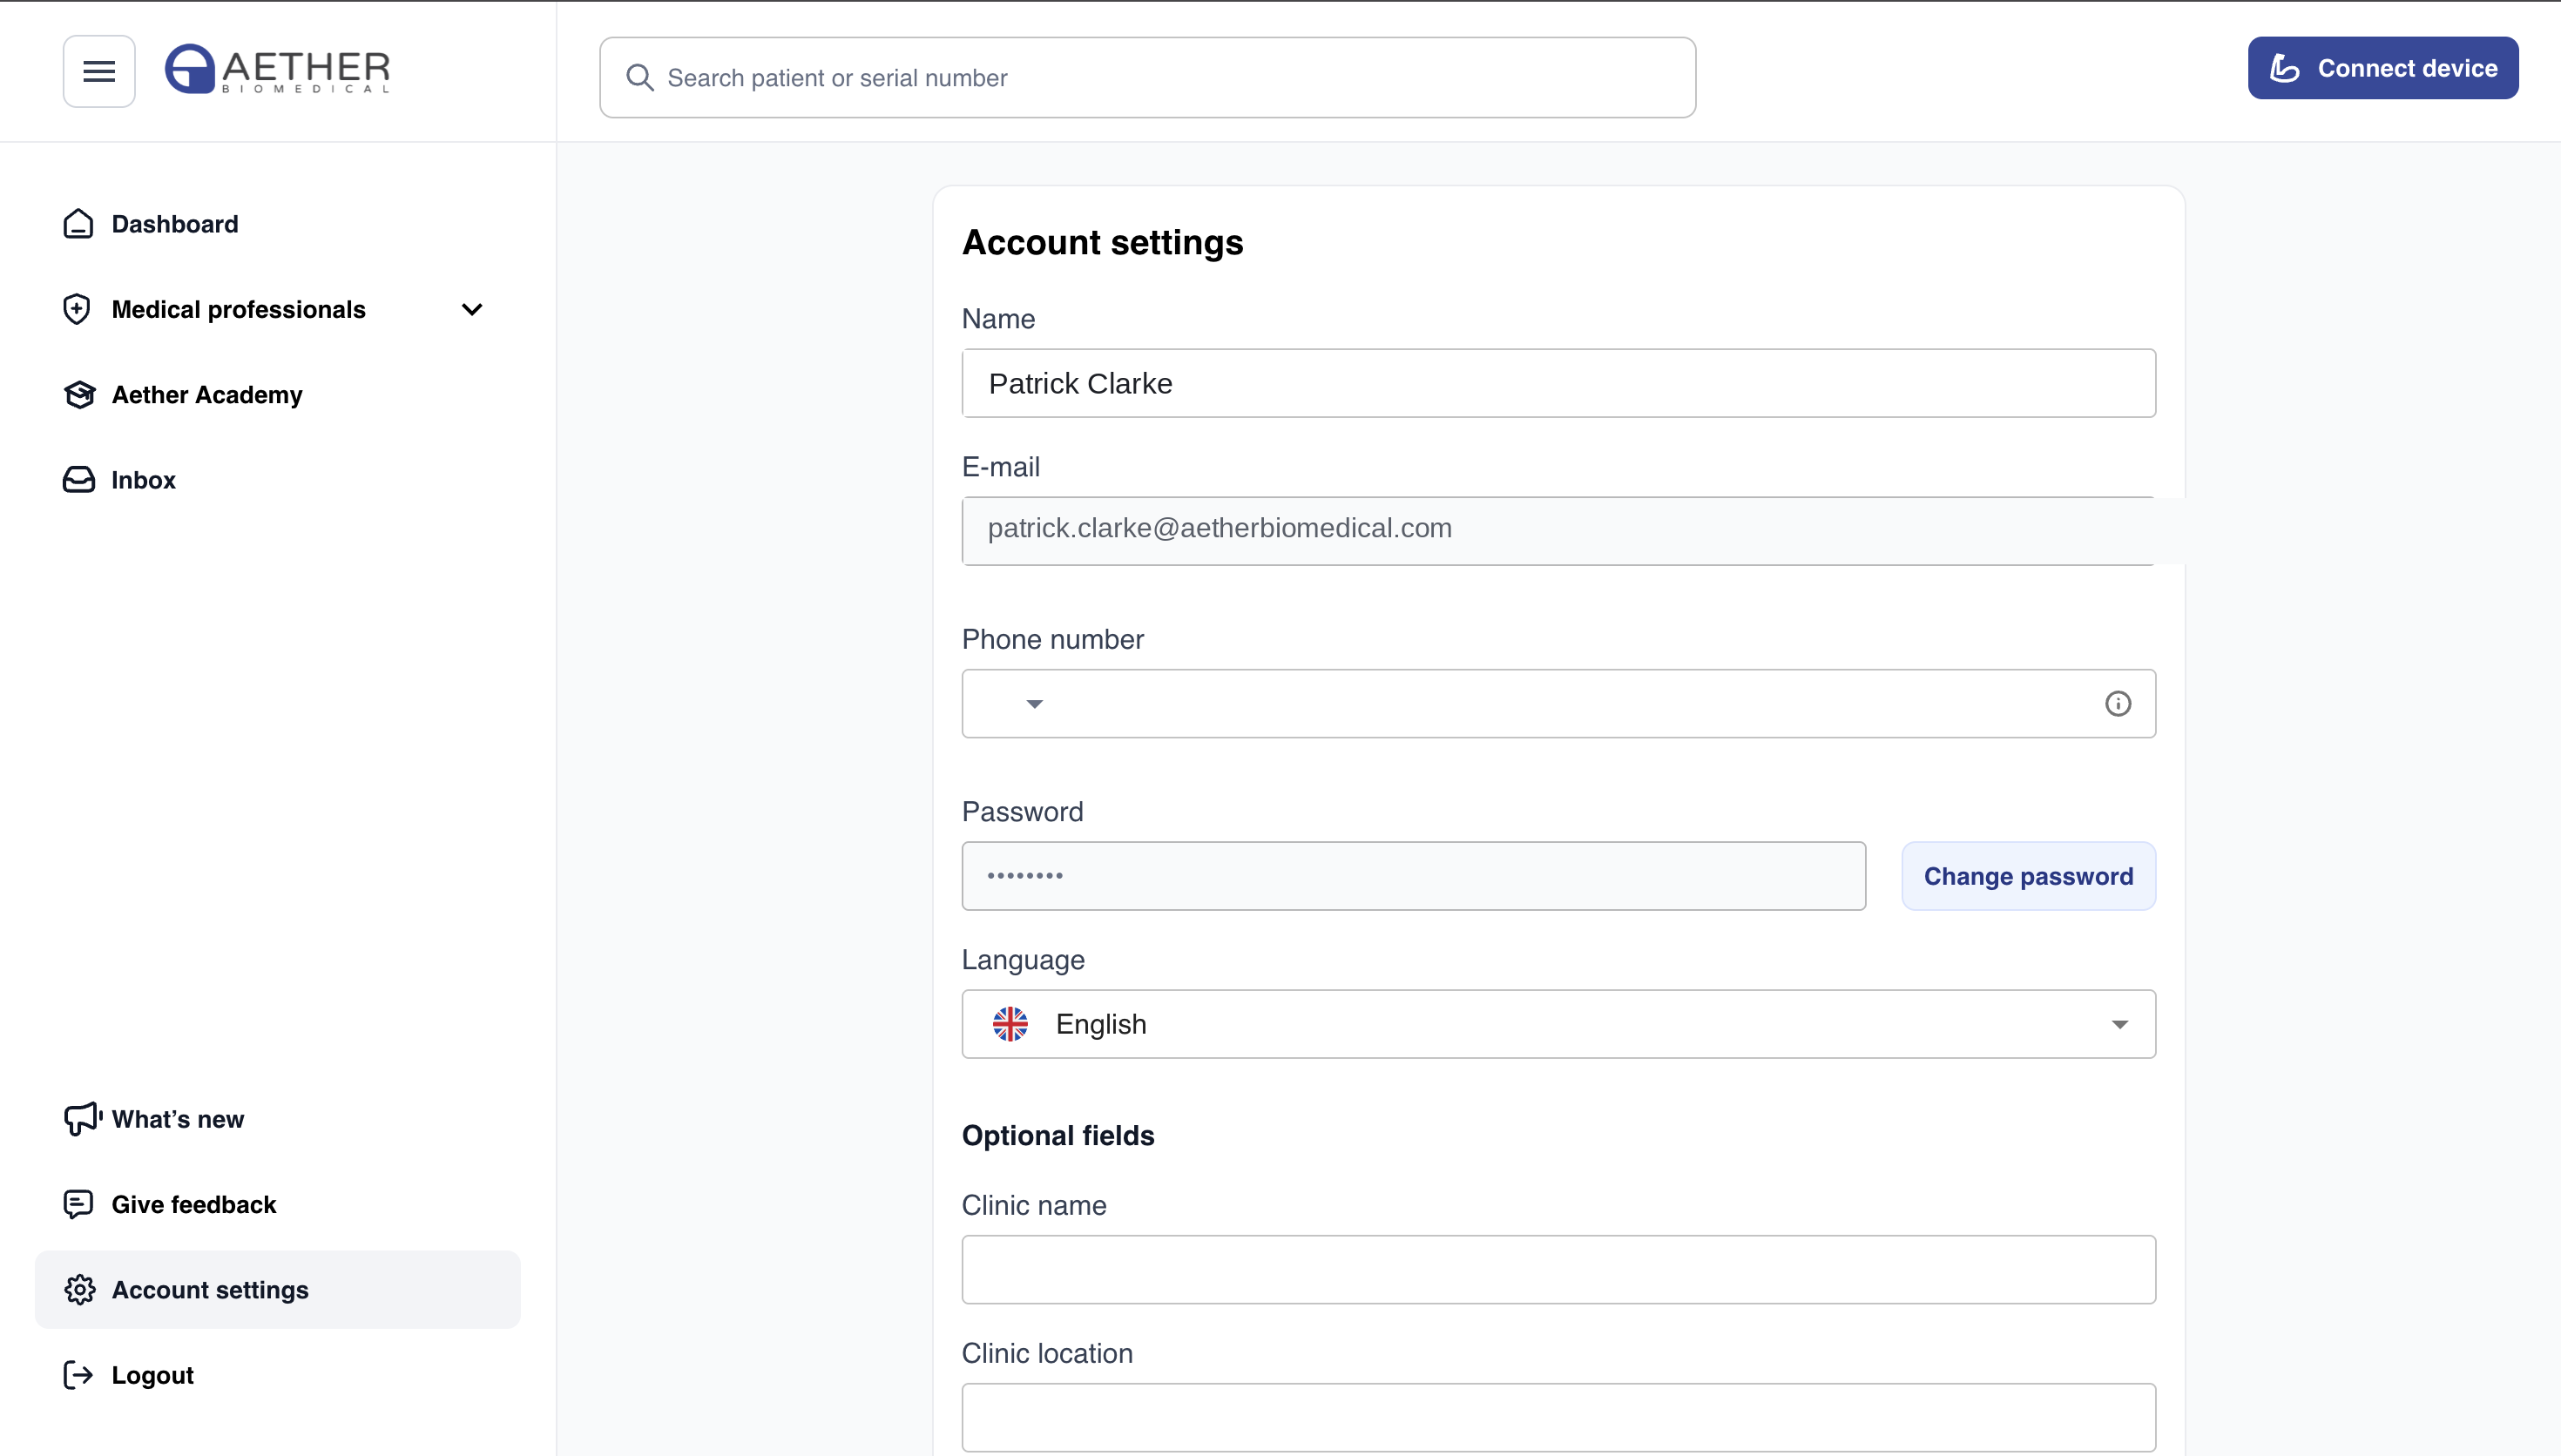2561x1456 pixels.
Task: Click the Account settings gear icon
Action: click(80, 1290)
